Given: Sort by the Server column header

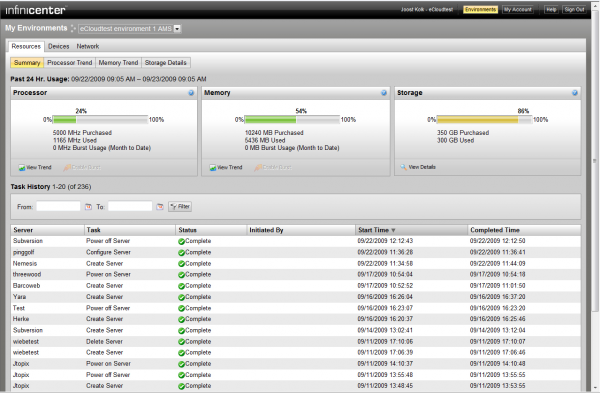Looking at the screenshot, I should click(x=47, y=230).
